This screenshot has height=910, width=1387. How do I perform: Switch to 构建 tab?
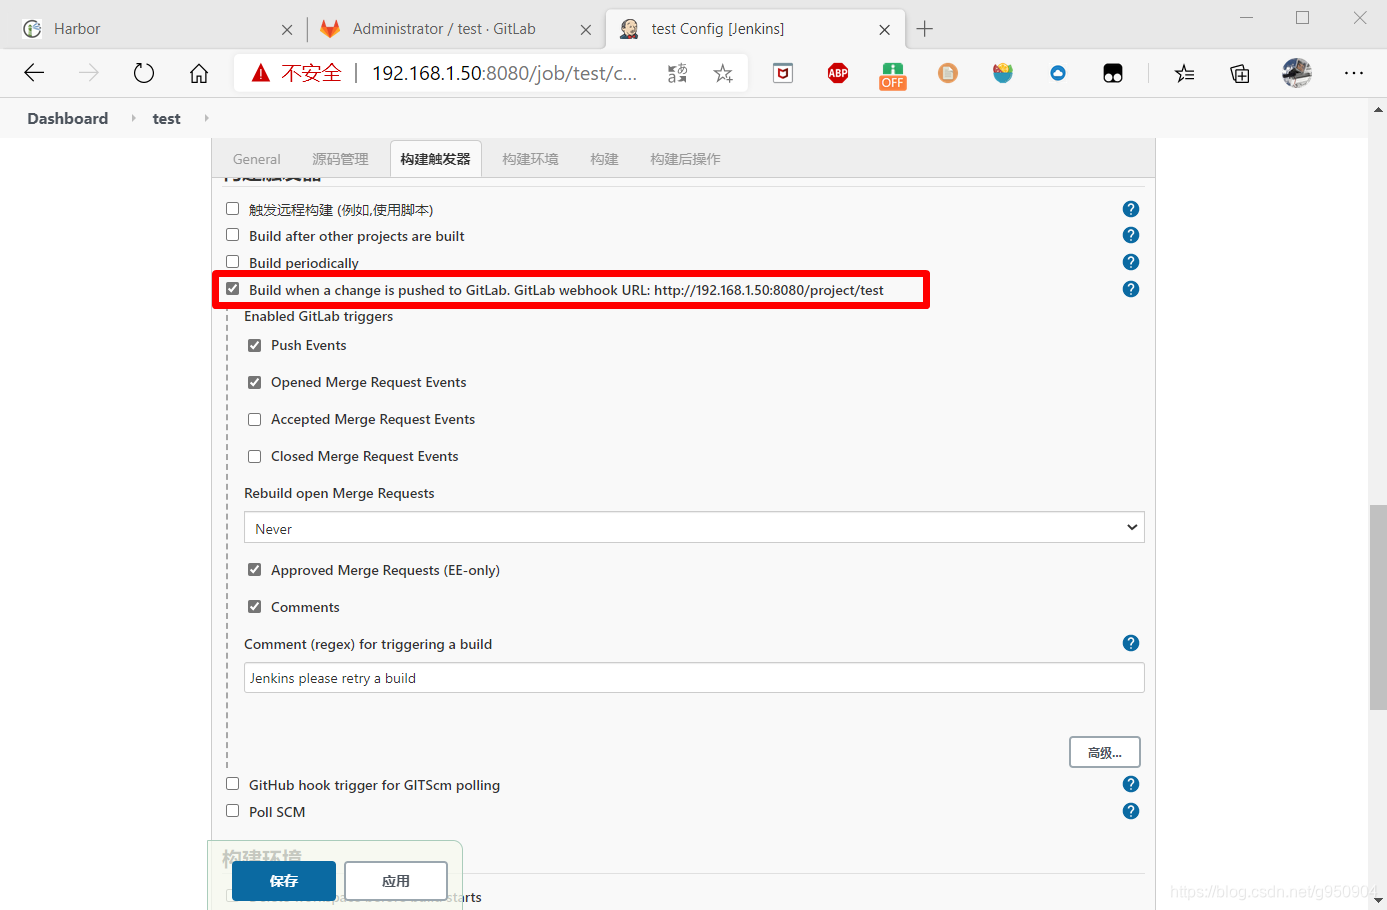click(604, 159)
